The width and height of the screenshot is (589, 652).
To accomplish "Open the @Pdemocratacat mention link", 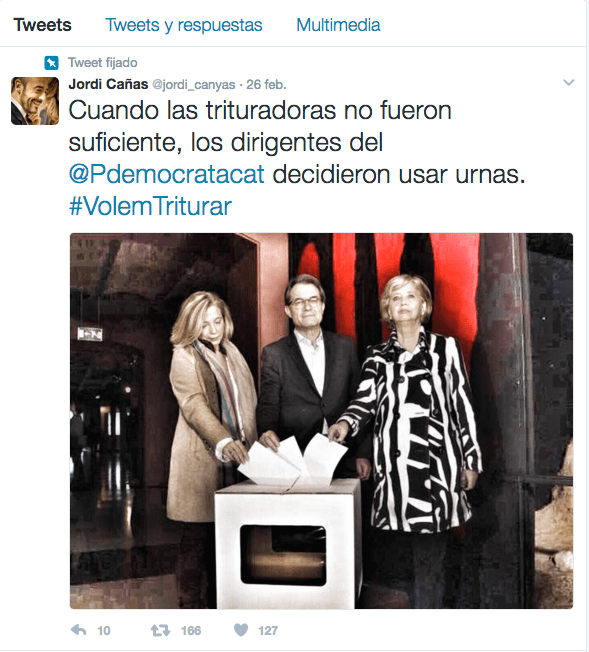I will (x=167, y=174).
